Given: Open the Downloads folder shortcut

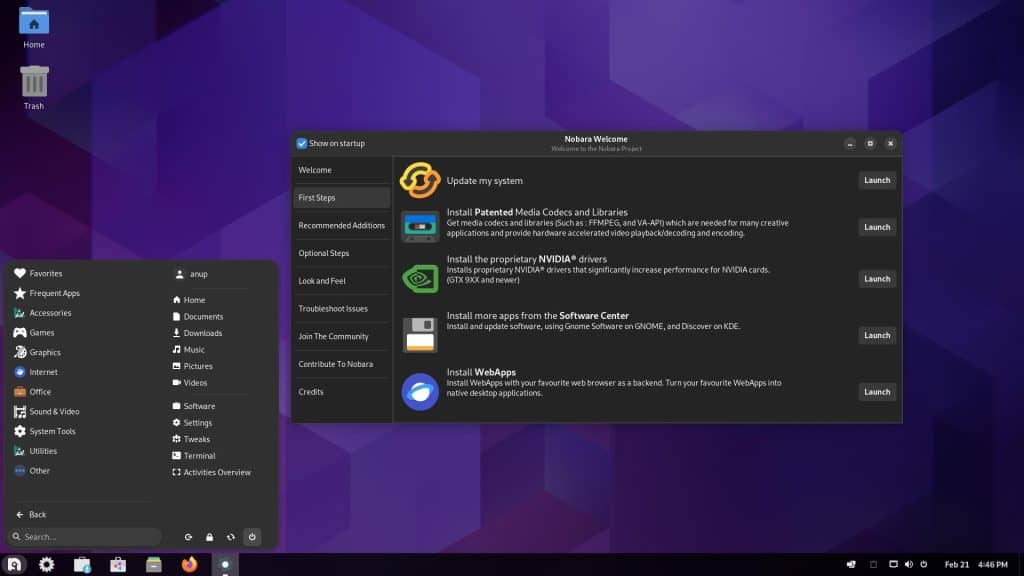Looking at the screenshot, I should pos(200,333).
